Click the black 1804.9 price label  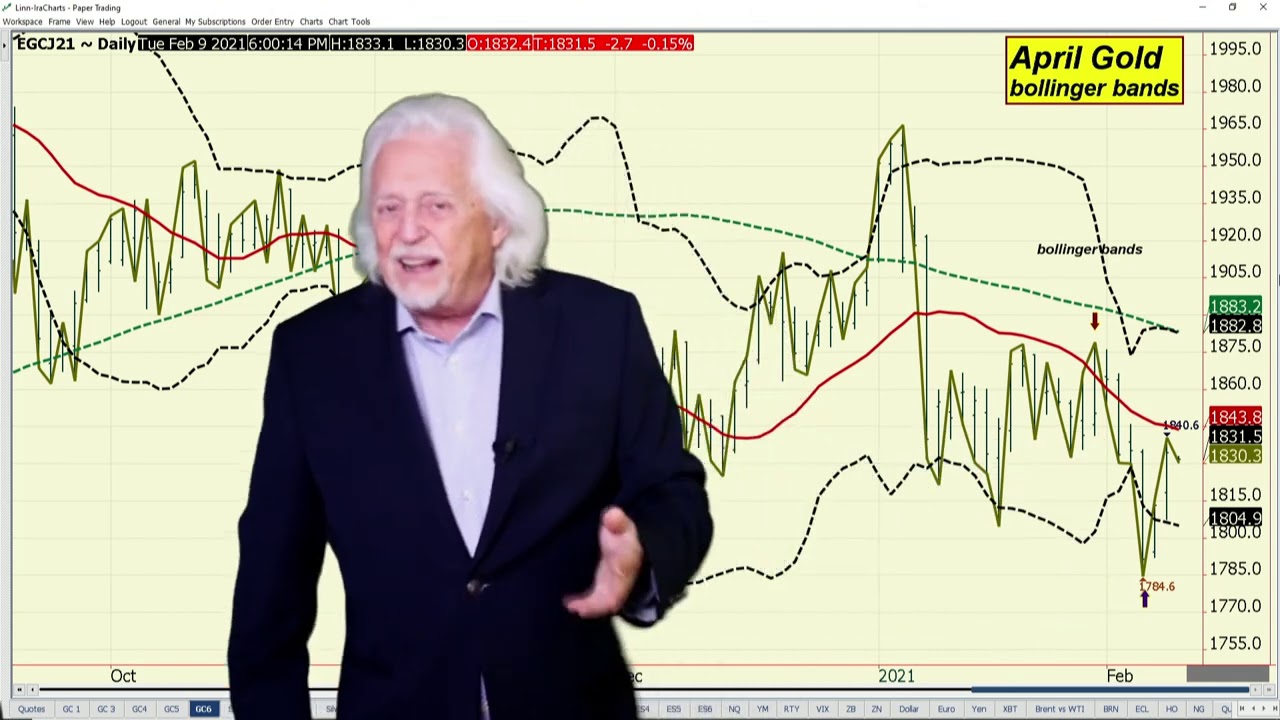1235,518
